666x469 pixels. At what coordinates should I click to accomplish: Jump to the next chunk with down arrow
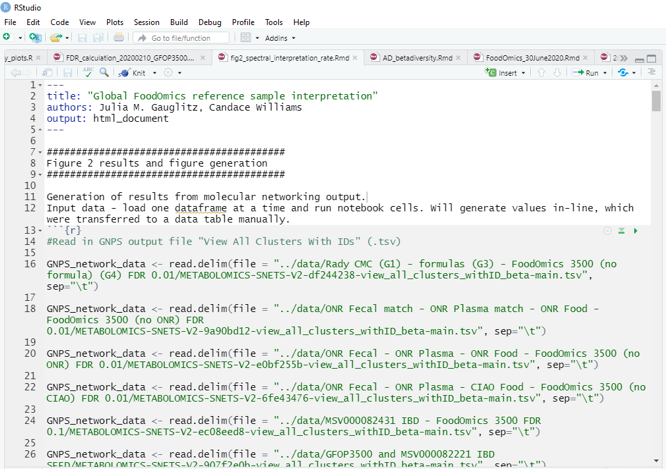pyautogui.click(x=557, y=73)
